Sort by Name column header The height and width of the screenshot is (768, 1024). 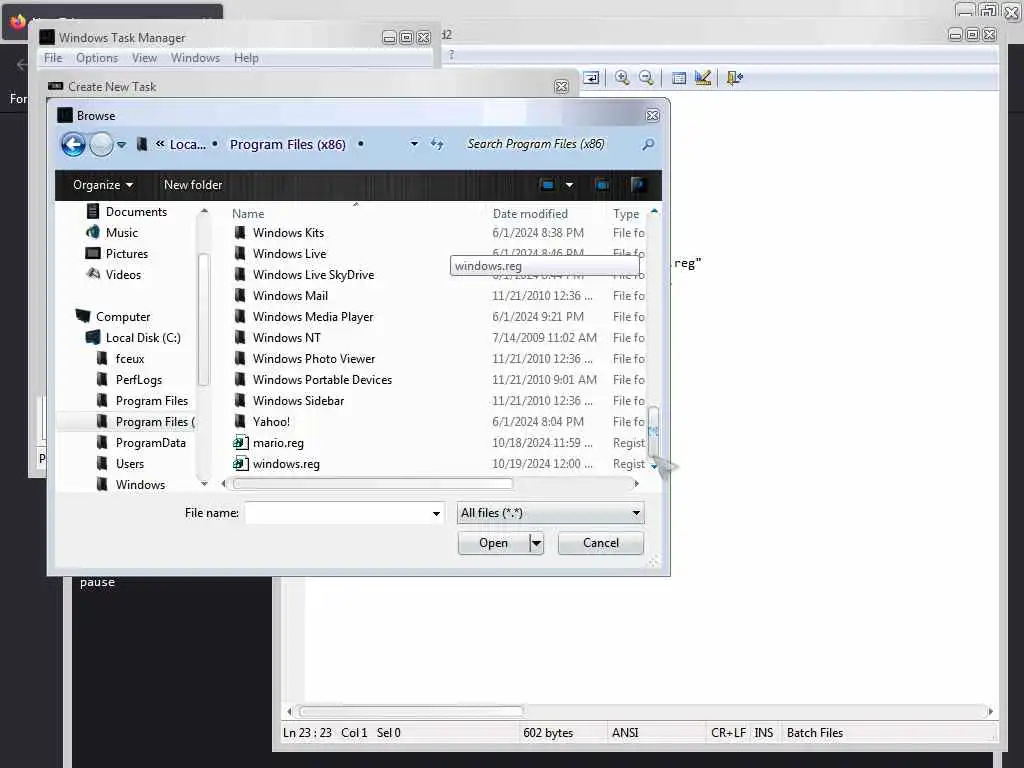point(248,214)
